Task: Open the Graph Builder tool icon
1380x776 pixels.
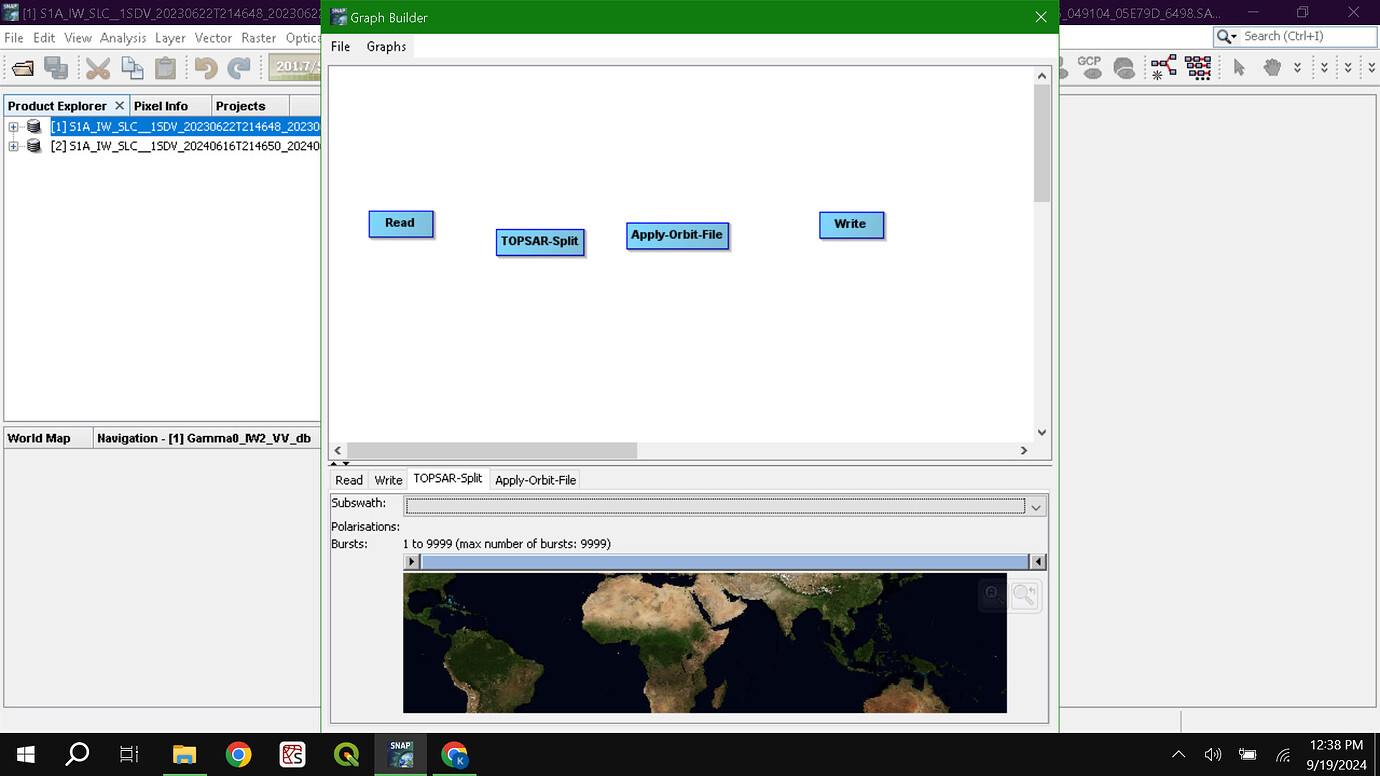Action: [x=1163, y=67]
